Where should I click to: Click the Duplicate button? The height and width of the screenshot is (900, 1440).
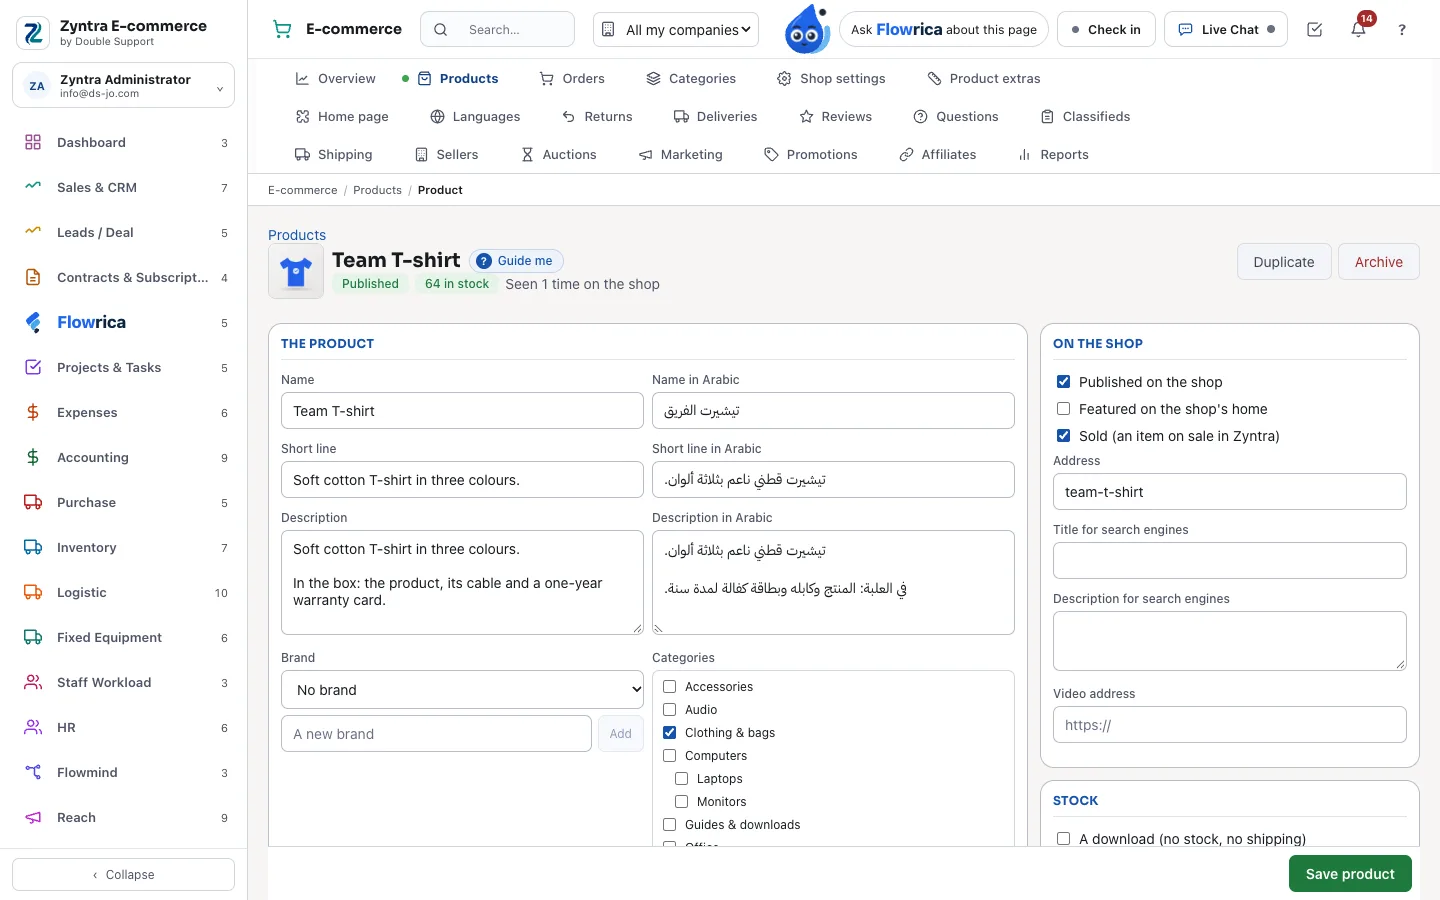pyautogui.click(x=1284, y=262)
